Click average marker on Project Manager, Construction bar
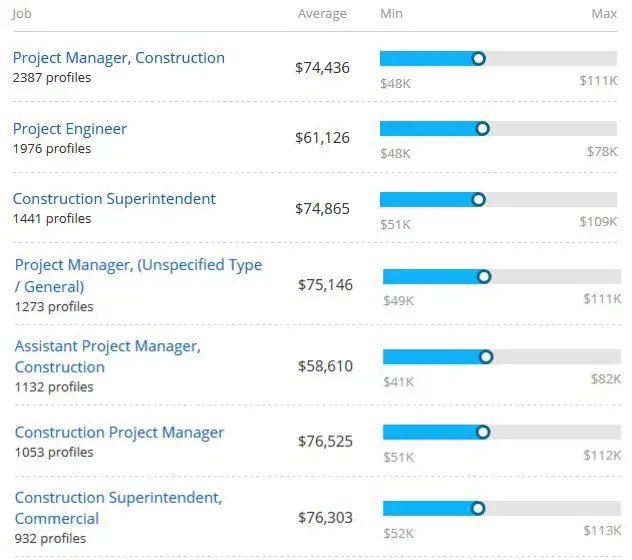Screen dimensions: 632x560 (x=478, y=59)
